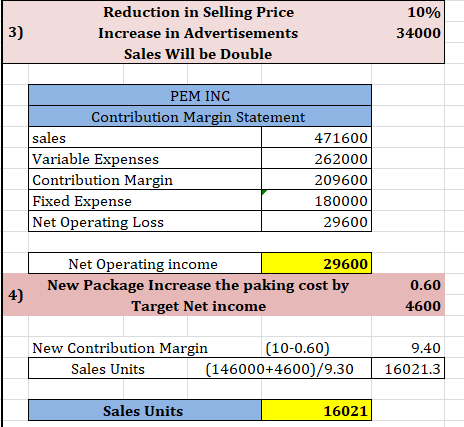
Task: Select the 4600 target income value
Action: [423, 306]
